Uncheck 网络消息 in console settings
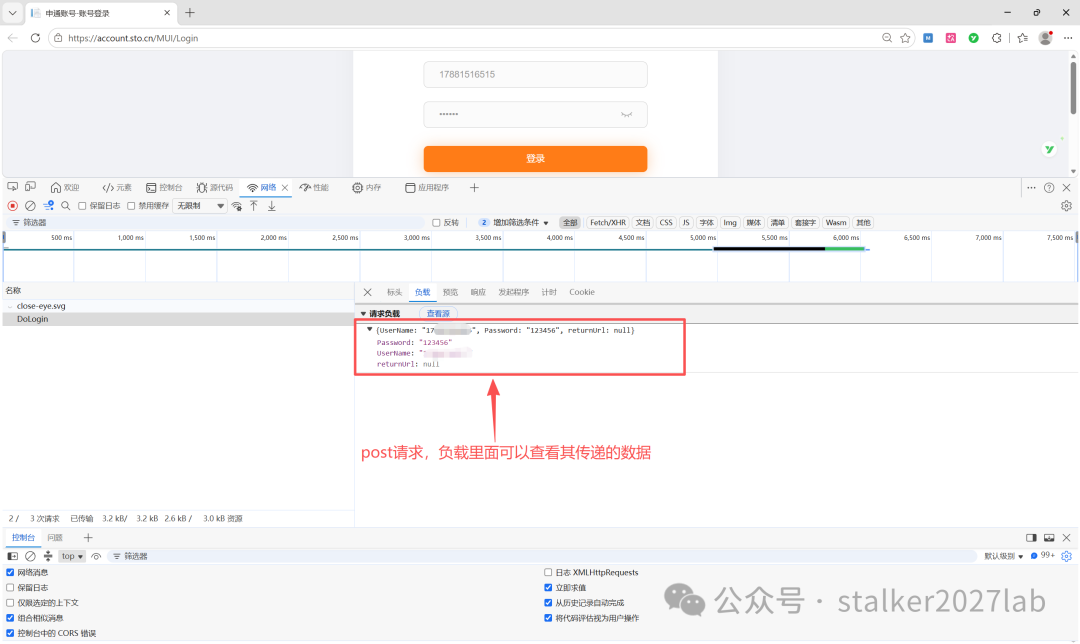The height and width of the screenshot is (644, 1080). click(10, 572)
